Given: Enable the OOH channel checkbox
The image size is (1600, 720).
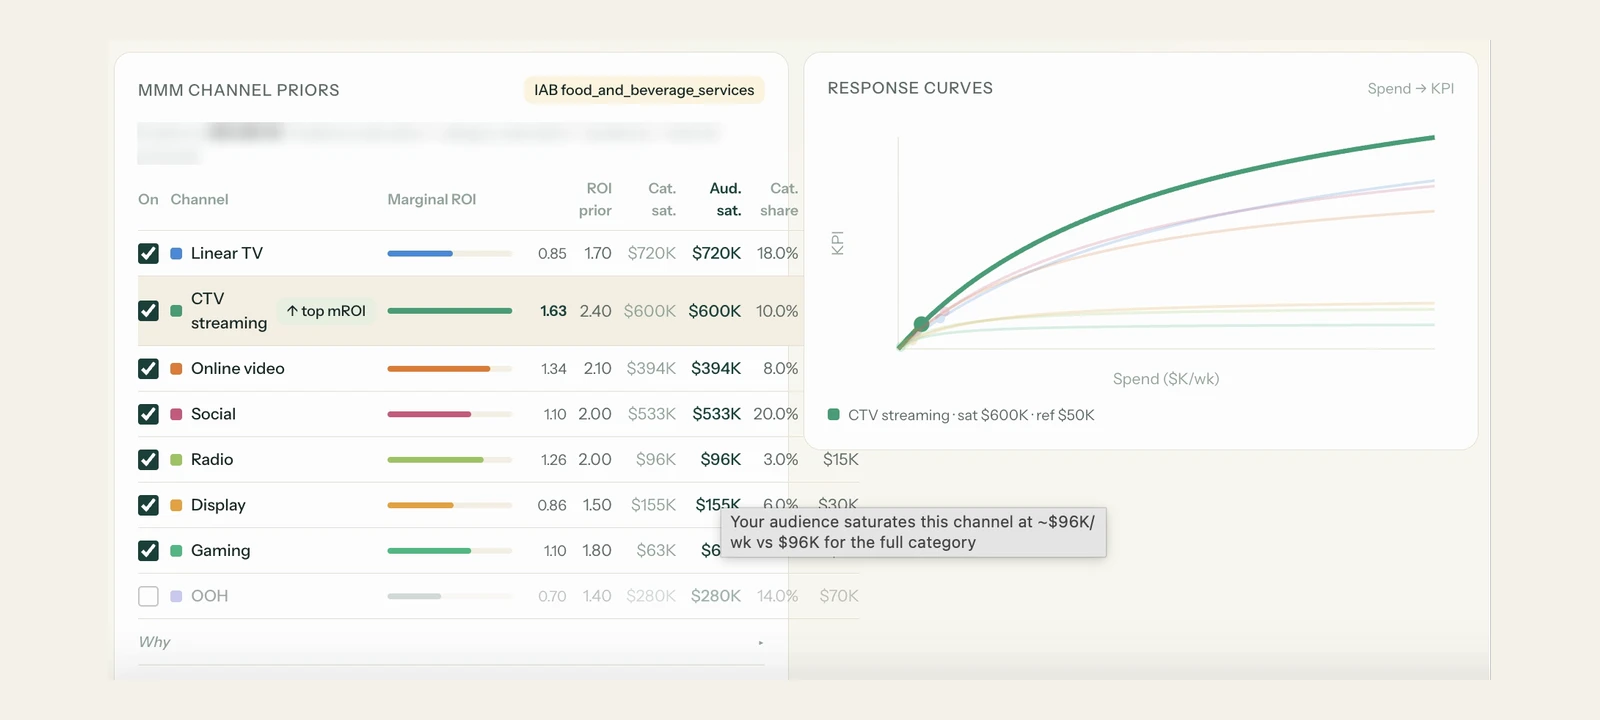Looking at the screenshot, I should 148,596.
